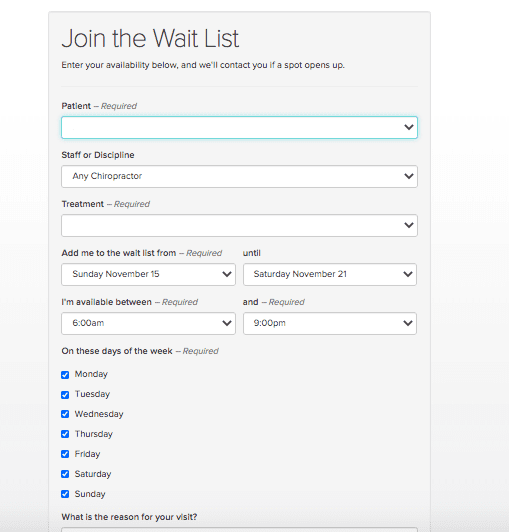Toggle the Wednesday checkbox

tap(65, 414)
